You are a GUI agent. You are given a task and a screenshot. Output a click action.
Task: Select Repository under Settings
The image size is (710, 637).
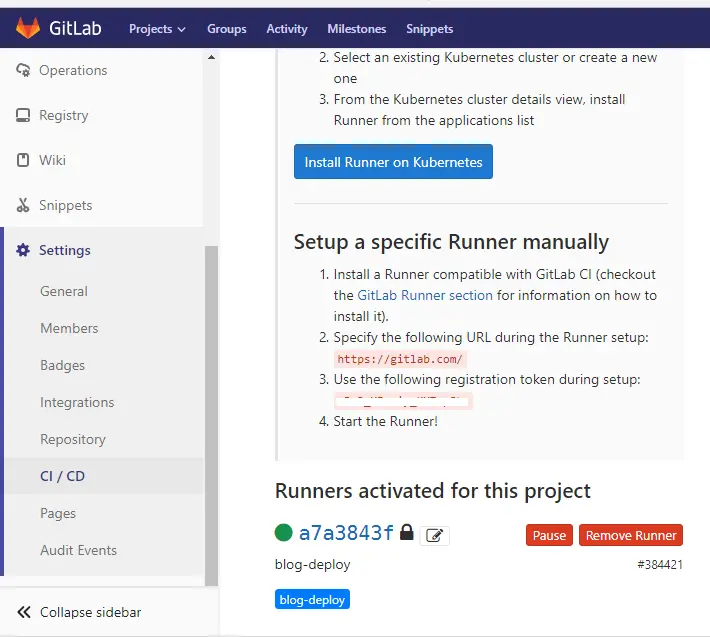73,439
